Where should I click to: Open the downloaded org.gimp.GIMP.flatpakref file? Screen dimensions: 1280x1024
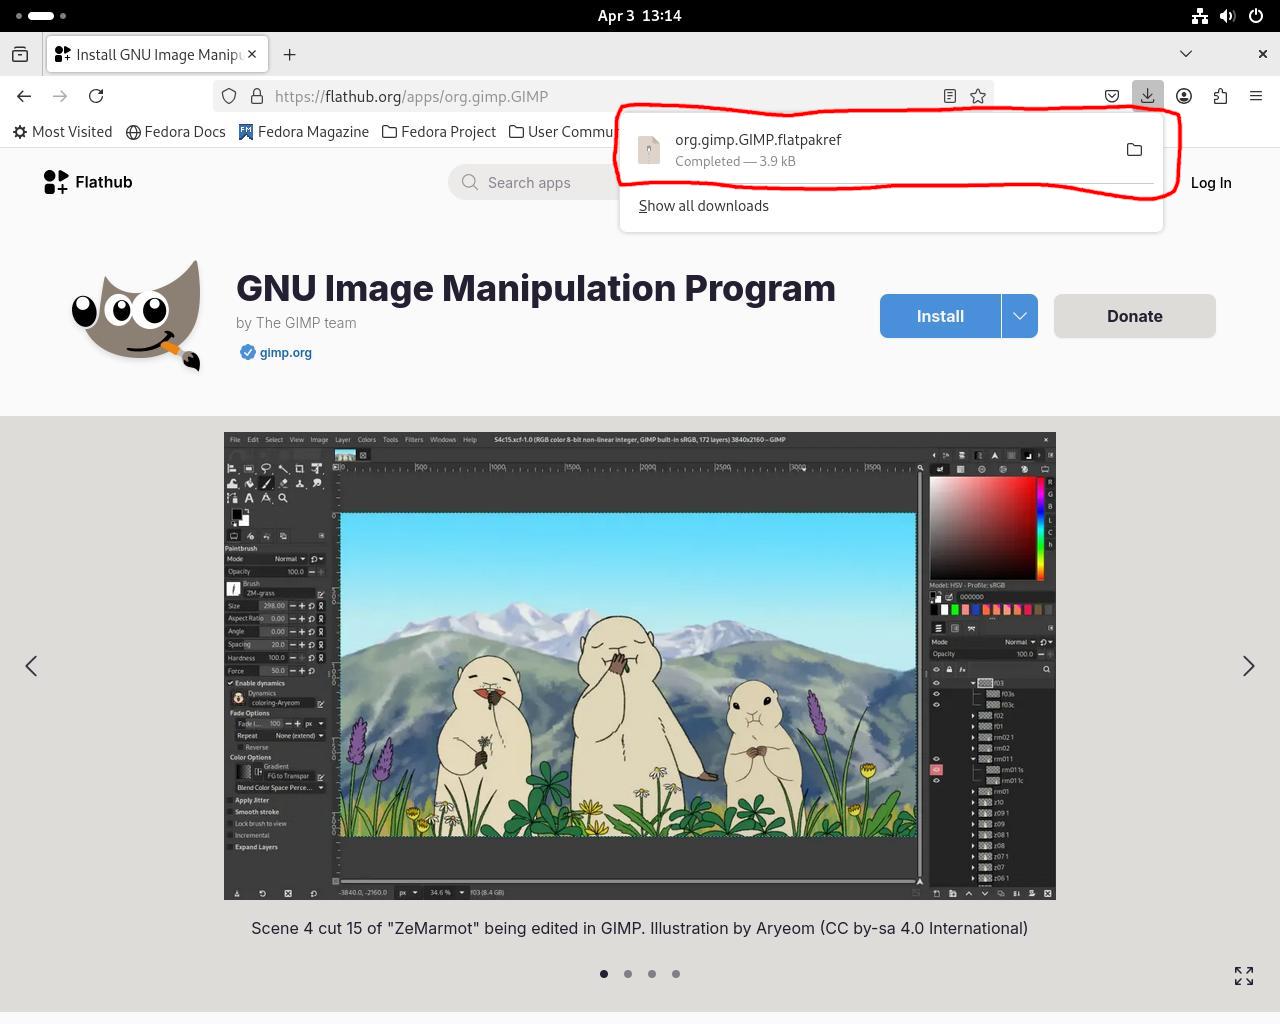870,150
